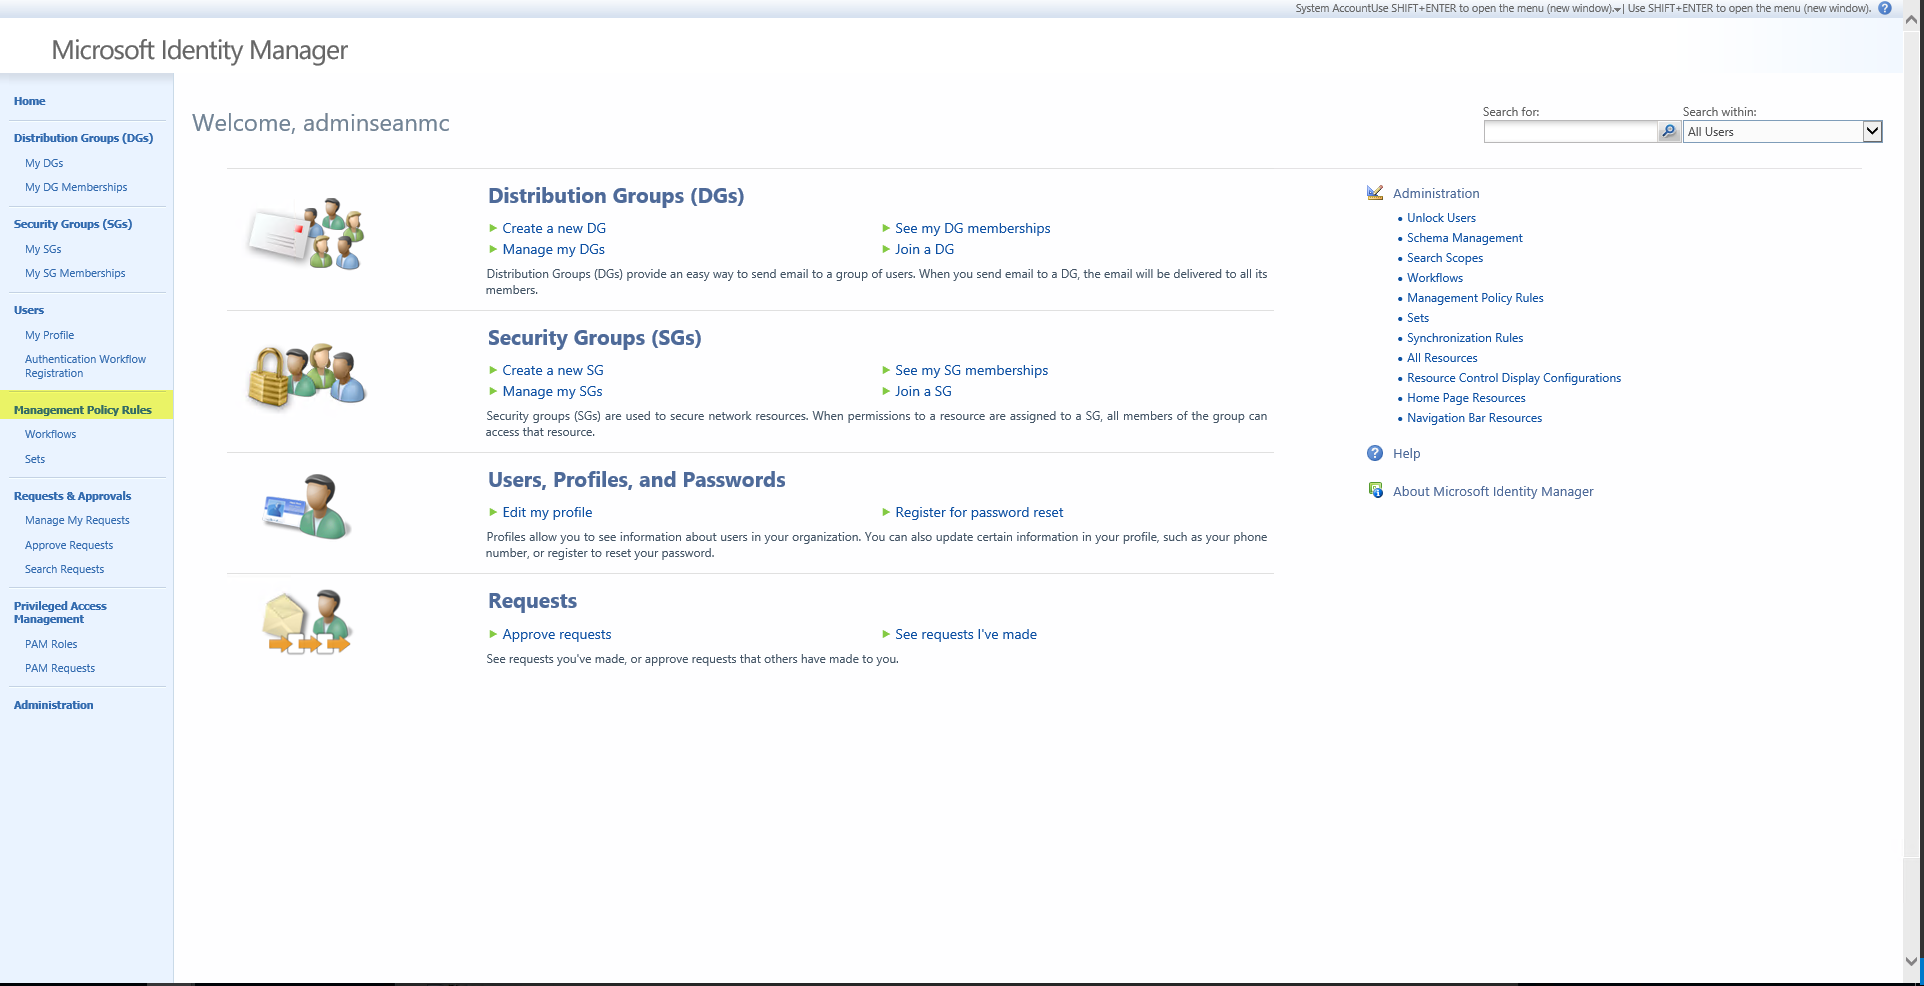Open My Profile in sidebar
This screenshot has height=986, width=1924.
(x=50, y=335)
